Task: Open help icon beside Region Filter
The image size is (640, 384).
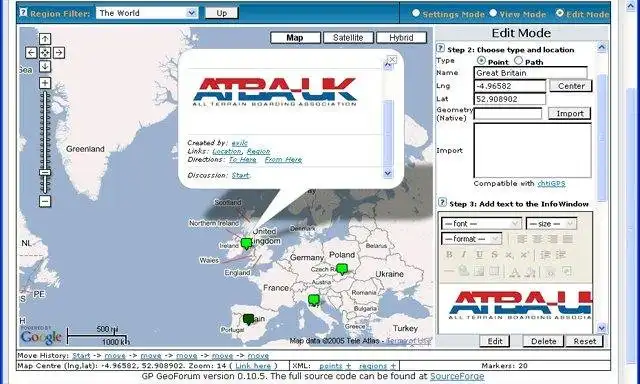Action: coord(23,12)
